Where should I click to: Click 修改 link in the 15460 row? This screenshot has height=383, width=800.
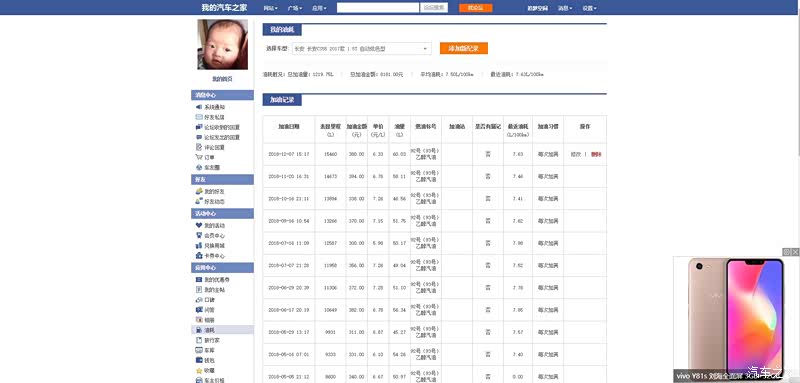[x=576, y=154]
